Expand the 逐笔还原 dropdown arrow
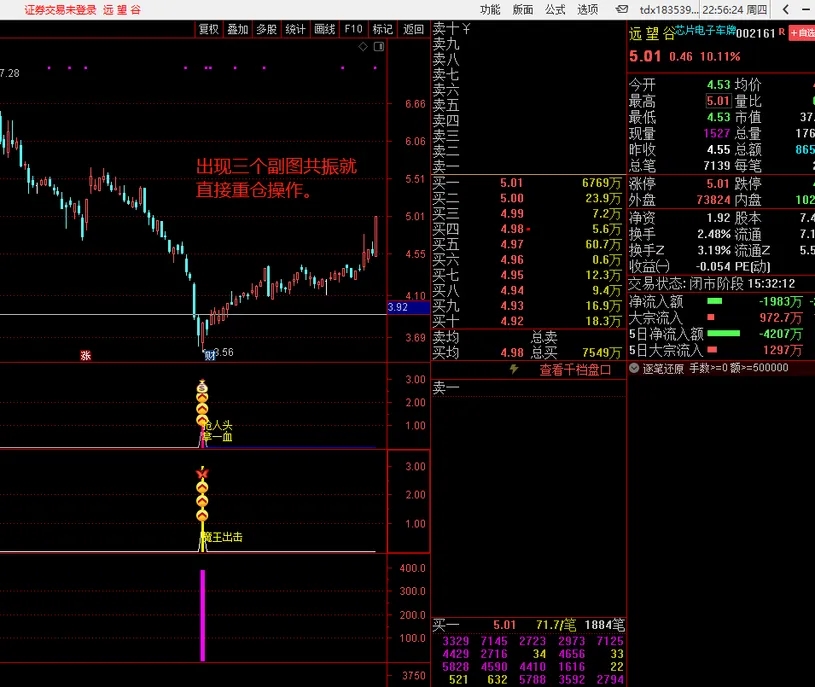815x687 pixels. [635, 368]
